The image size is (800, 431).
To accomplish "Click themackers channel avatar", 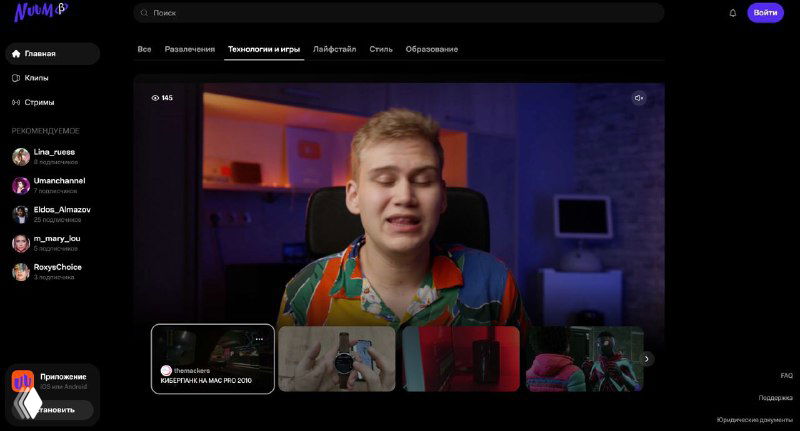I will coord(166,371).
